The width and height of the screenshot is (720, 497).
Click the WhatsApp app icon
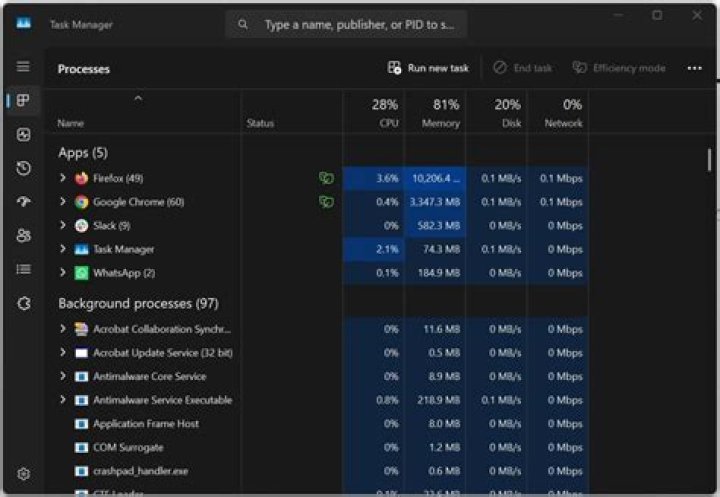point(82,273)
